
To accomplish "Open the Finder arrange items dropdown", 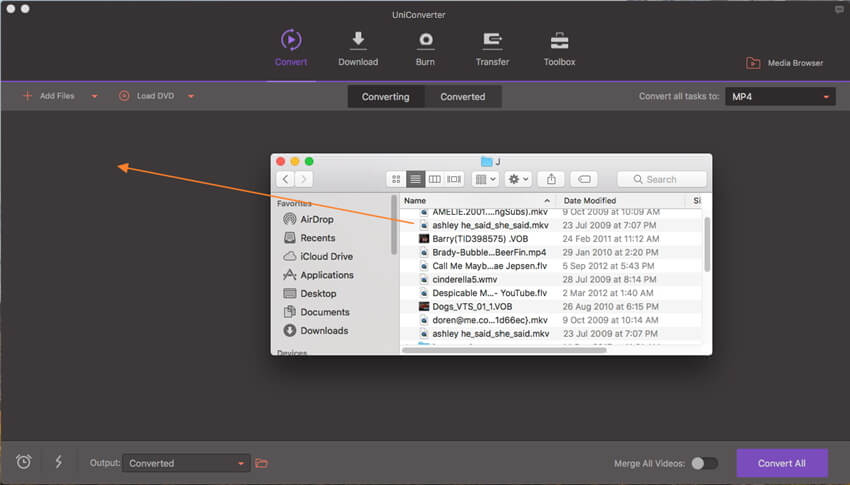I will [x=485, y=179].
